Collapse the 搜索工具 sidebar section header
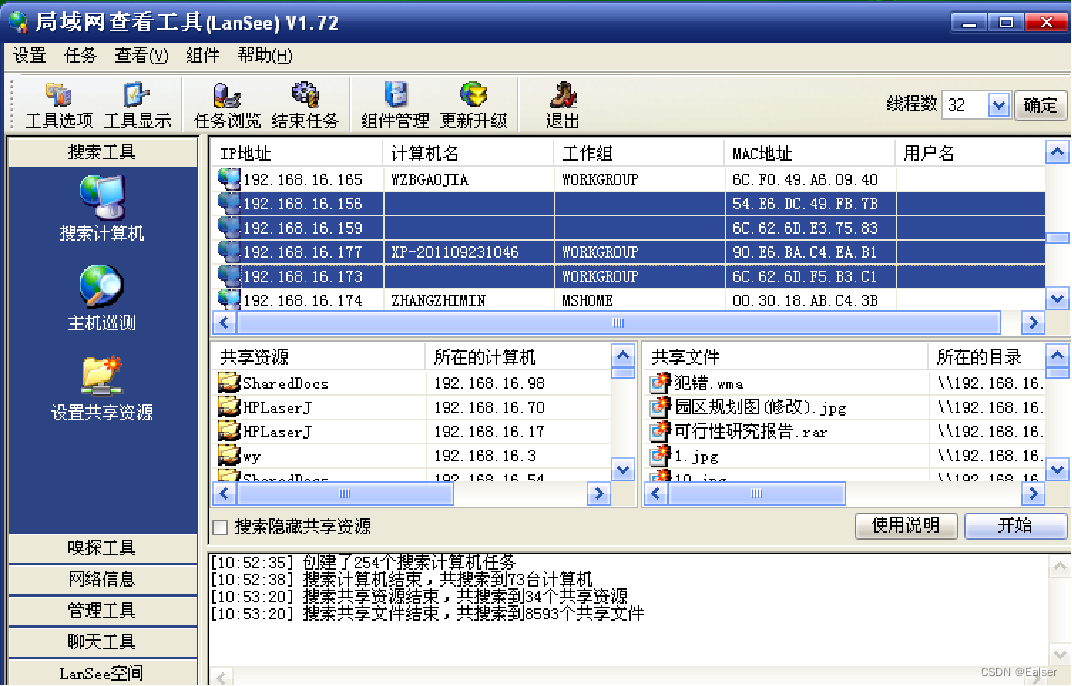Image resolution: width=1072 pixels, height=686 pixels. [x=103, y=152]
